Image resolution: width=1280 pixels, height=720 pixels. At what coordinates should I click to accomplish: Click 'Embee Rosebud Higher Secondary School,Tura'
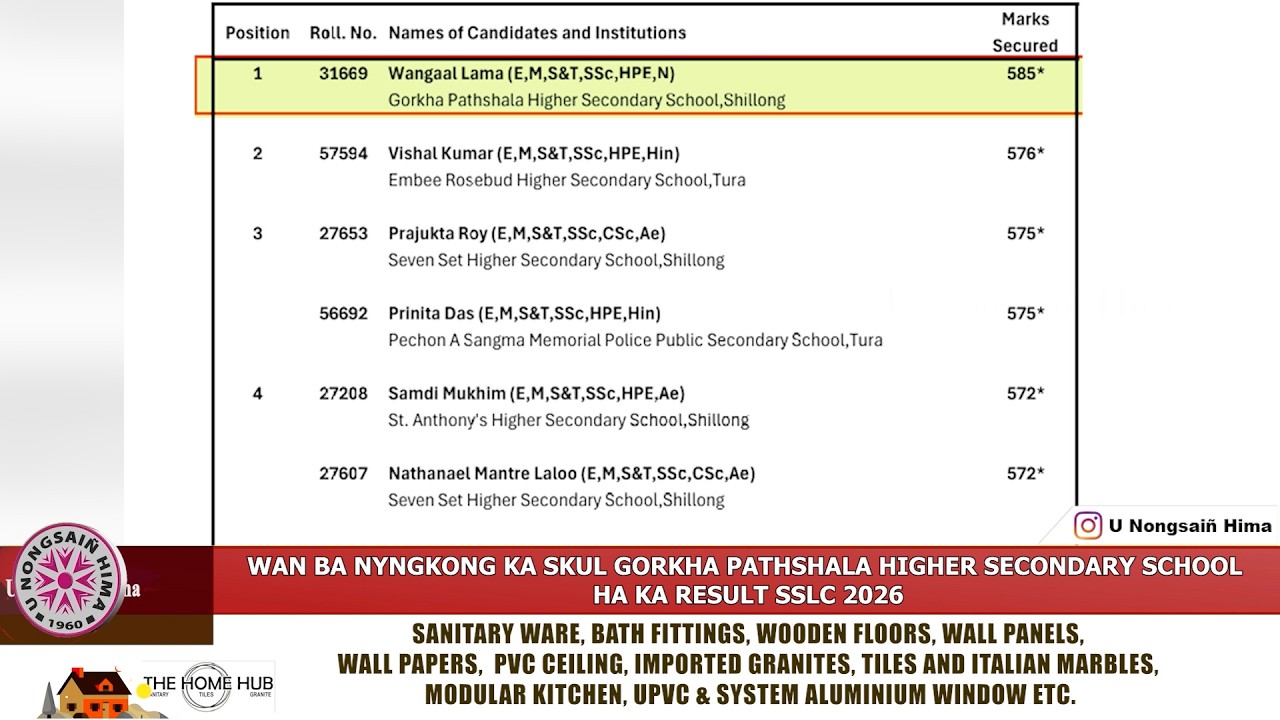click(x=567, y=180)
